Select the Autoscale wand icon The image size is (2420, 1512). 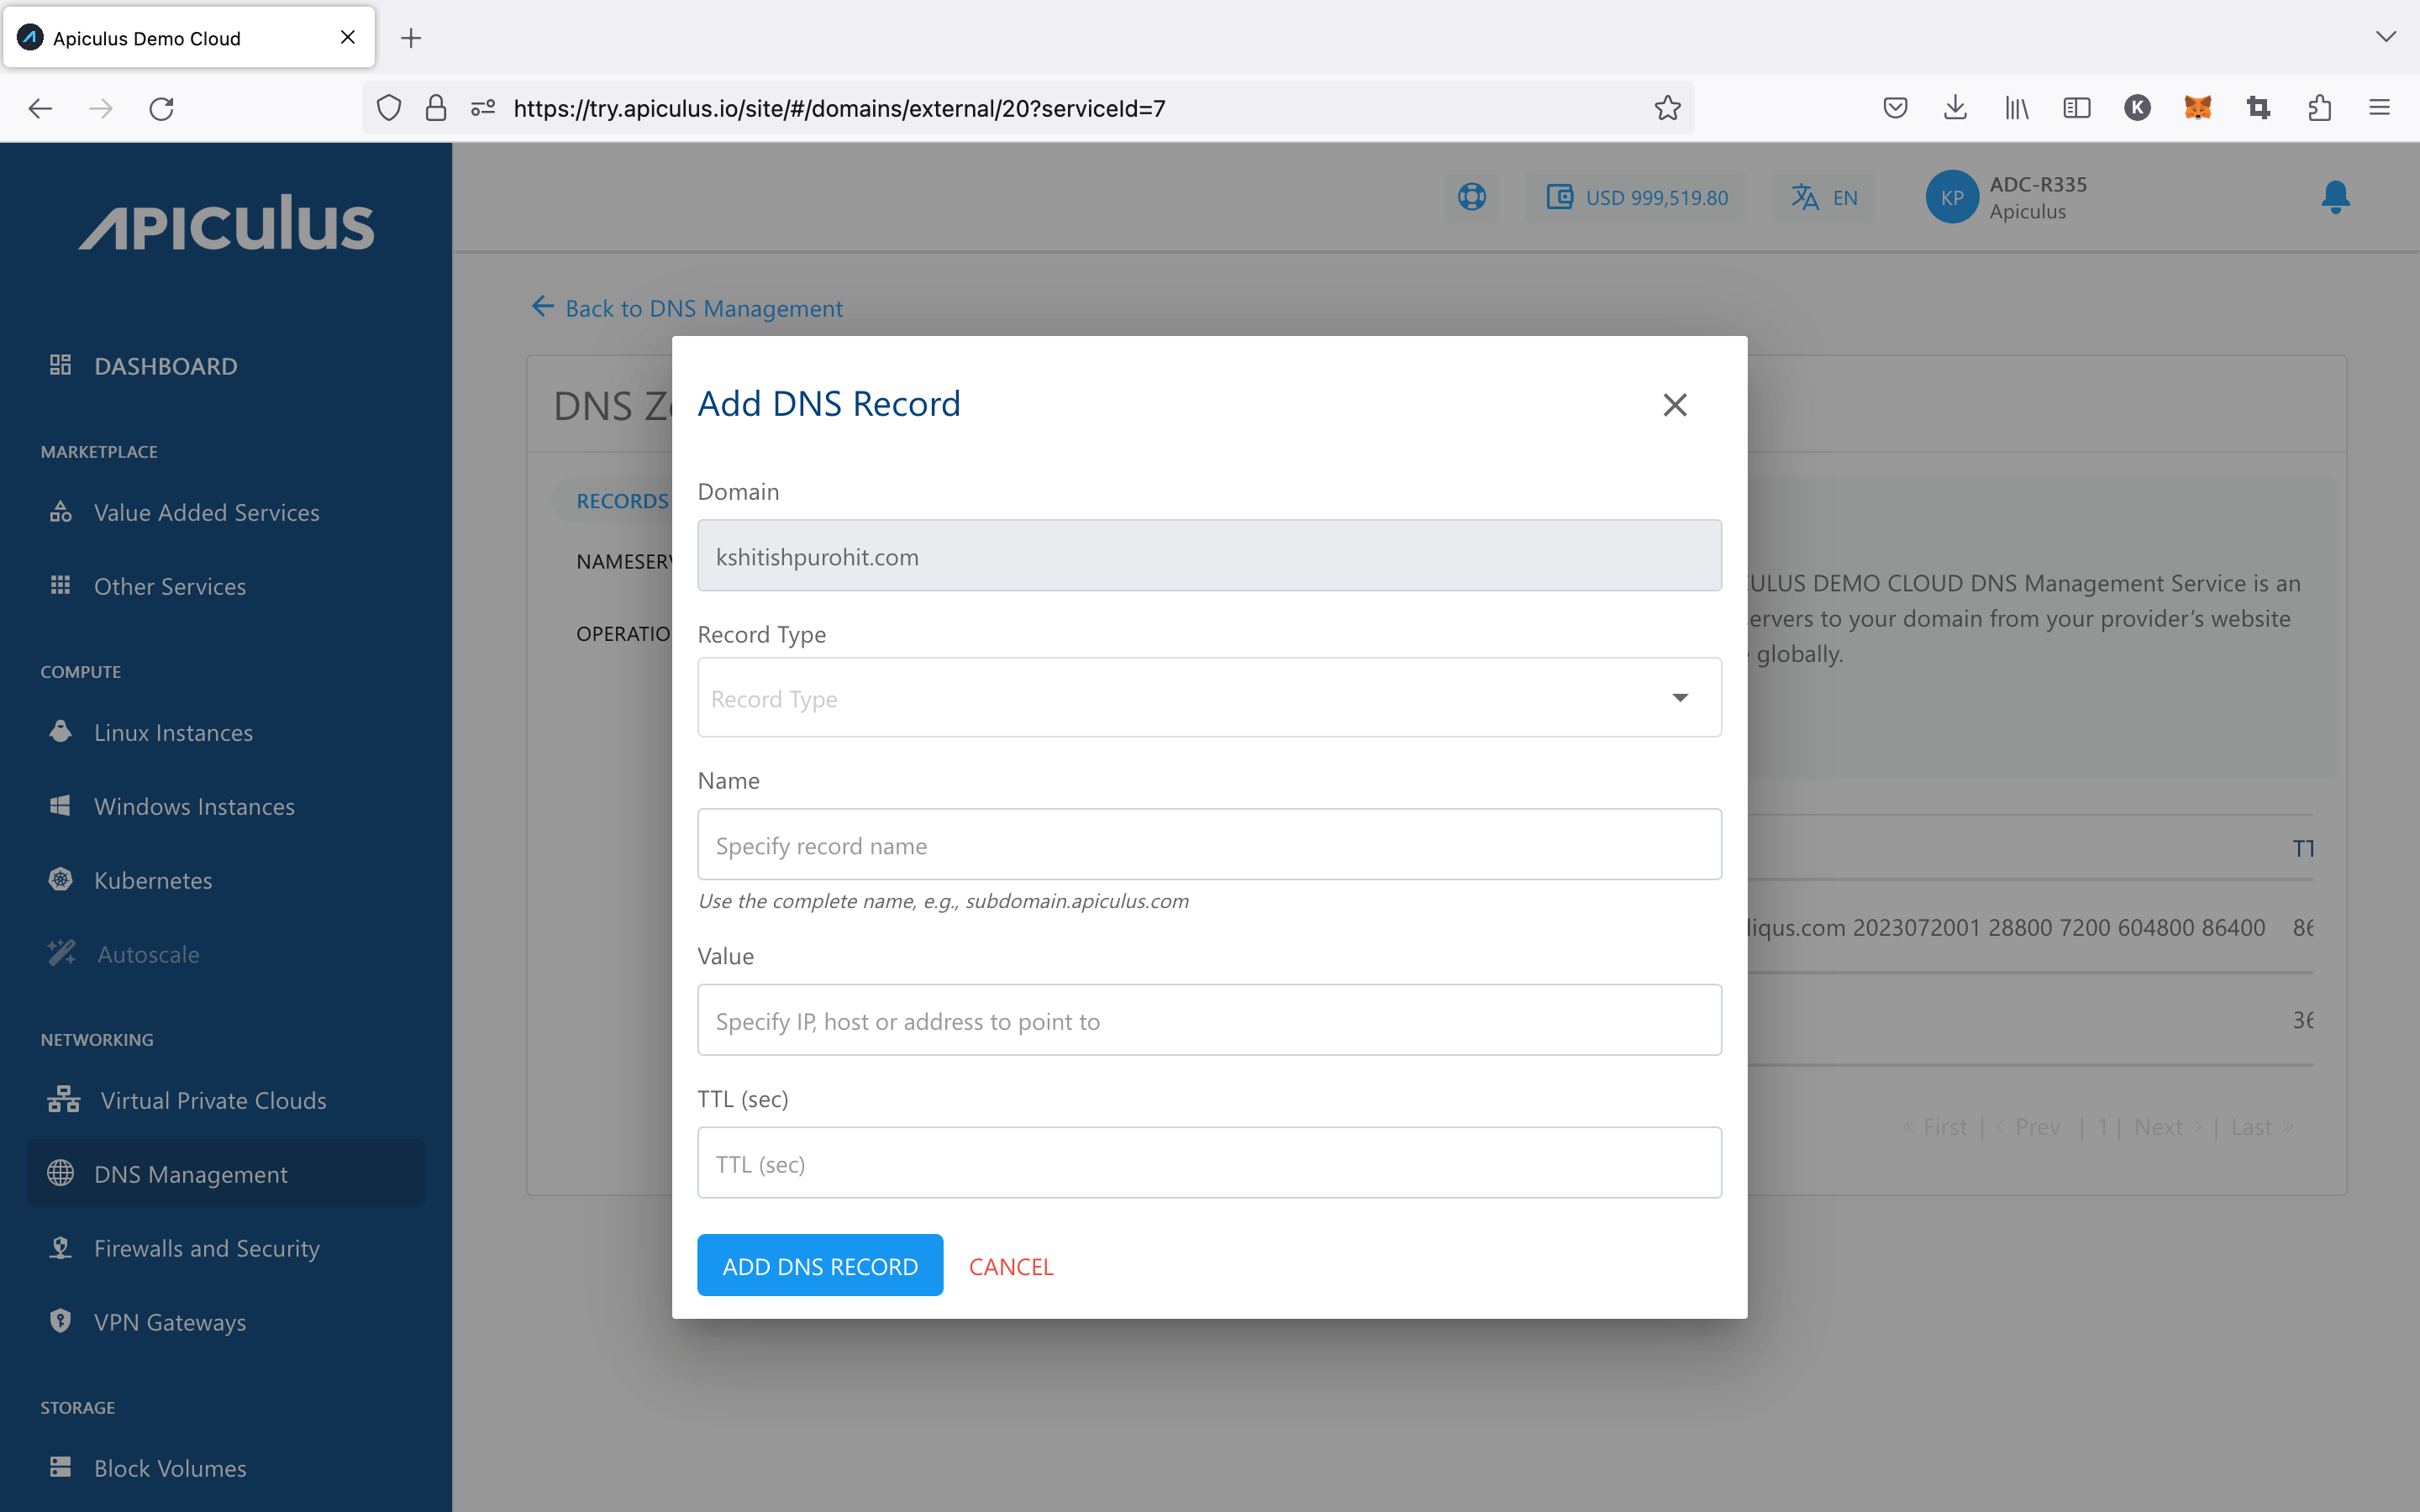pos(61,953)
